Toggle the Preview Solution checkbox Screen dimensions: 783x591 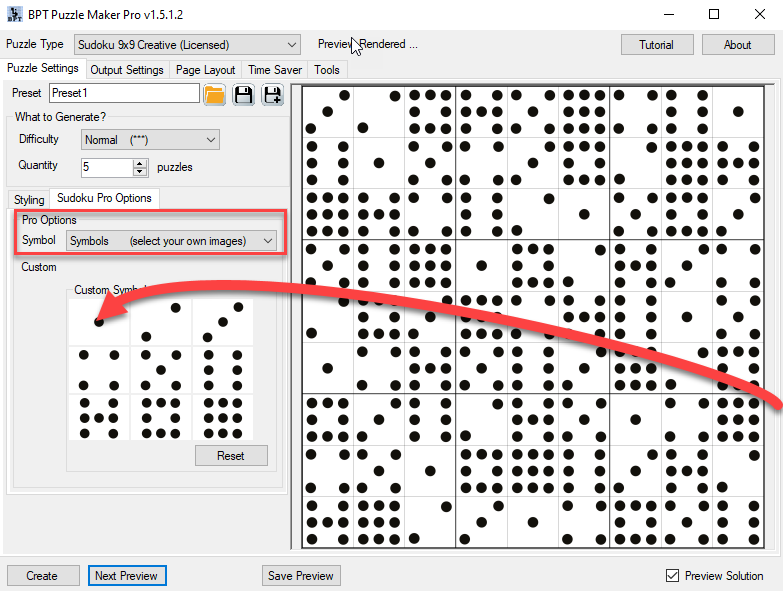pyautogui.click(x=672, y=576)
